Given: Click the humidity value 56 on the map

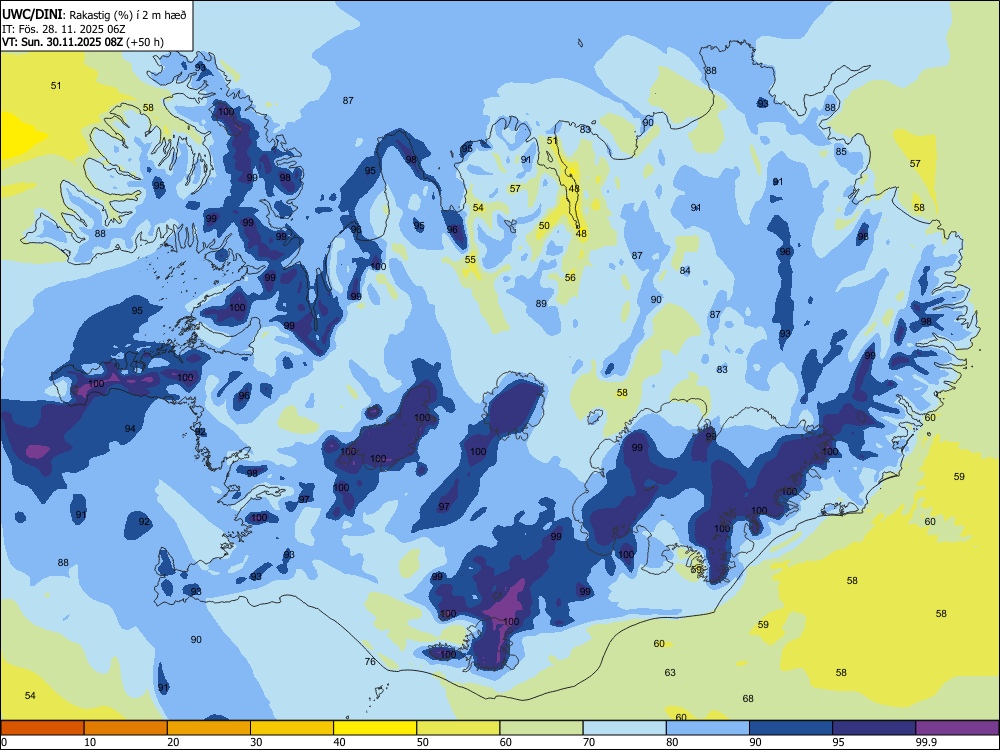Looking at the screenshot, I should [x=570, y=277].
